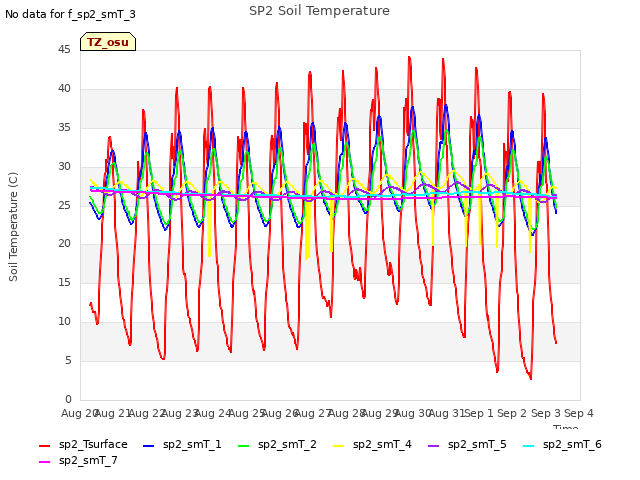Click the Sep 2 x-axis date label
This screenshot has width=640, height=480.
pyautogui.click(x=512, y=413)
